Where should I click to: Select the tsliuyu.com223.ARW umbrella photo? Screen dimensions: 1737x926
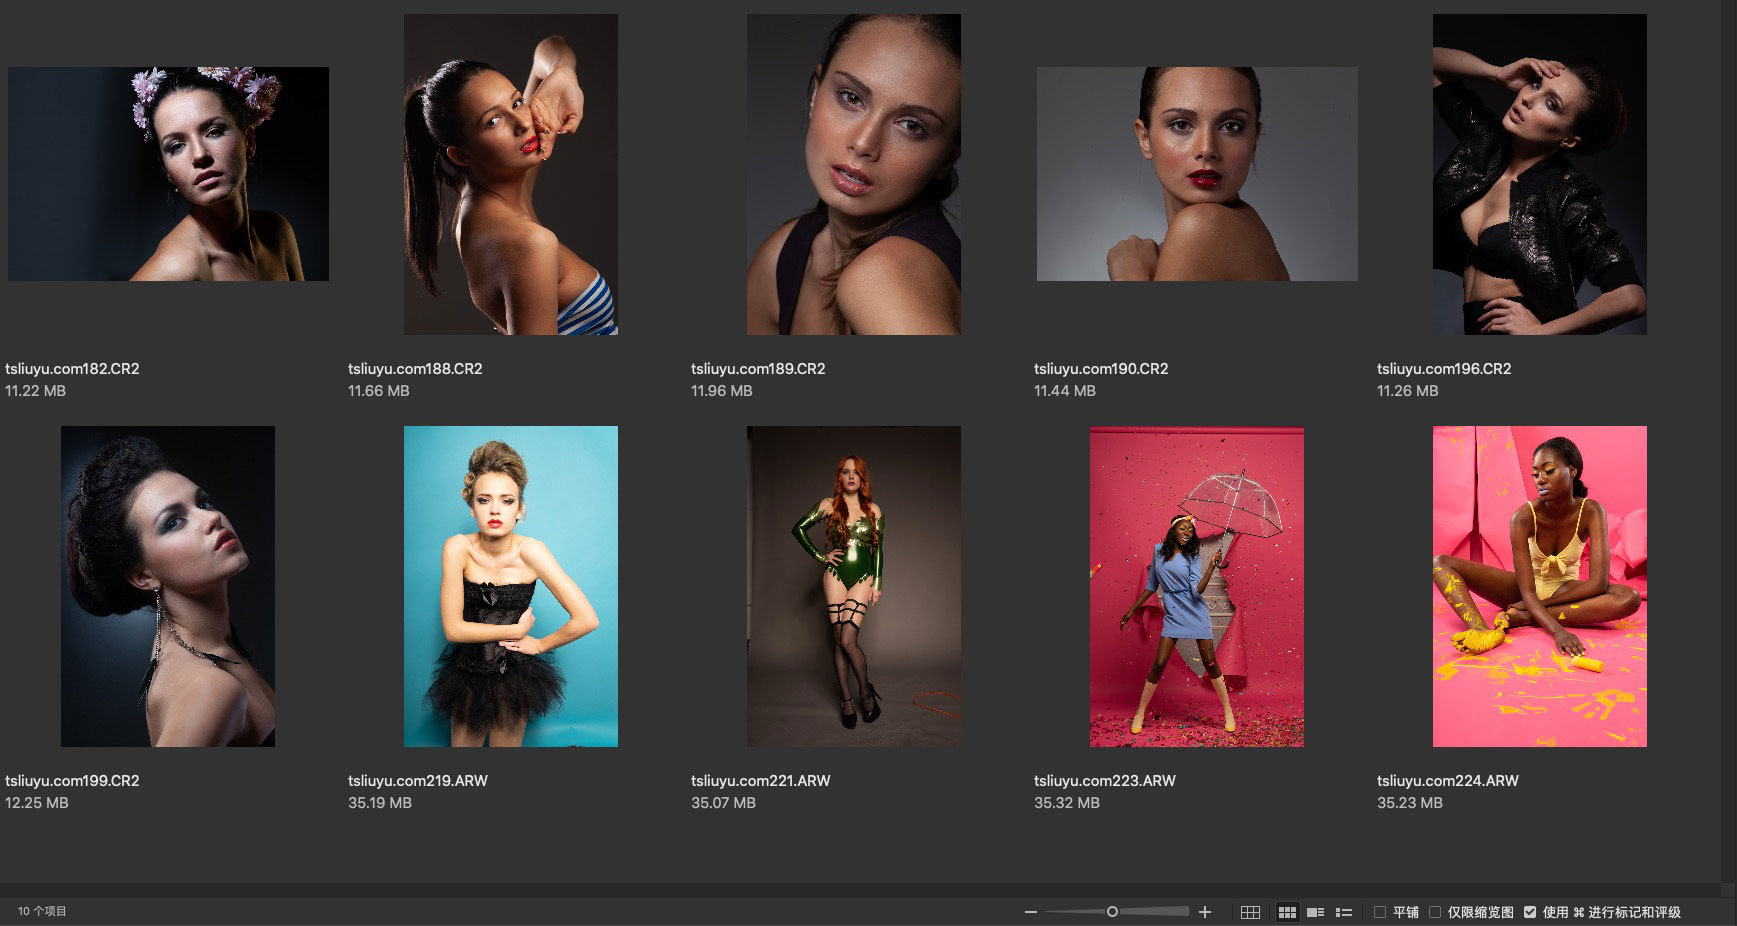pos(1196,586)
